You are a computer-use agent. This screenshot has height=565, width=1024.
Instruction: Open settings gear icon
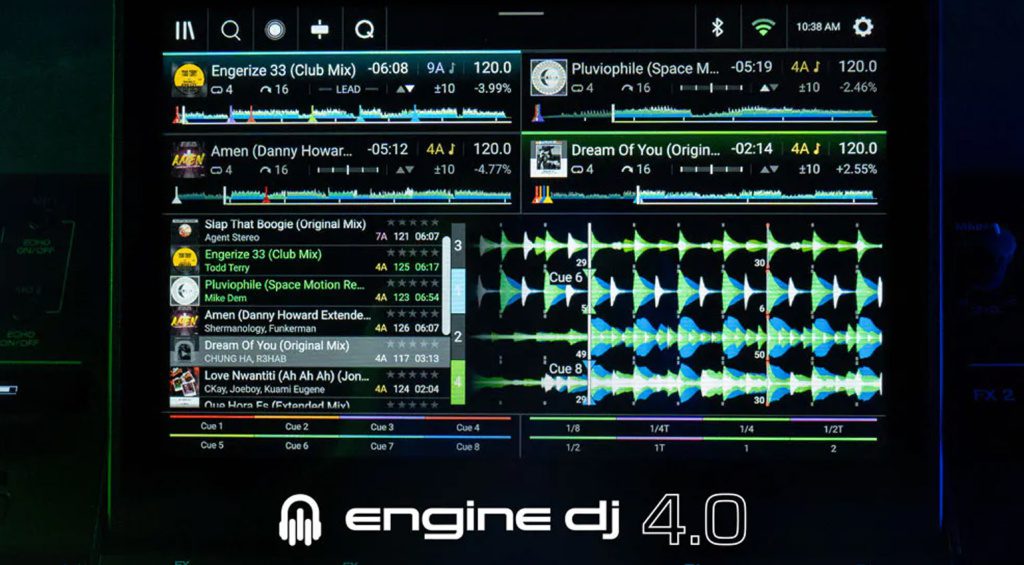[863, 27]
